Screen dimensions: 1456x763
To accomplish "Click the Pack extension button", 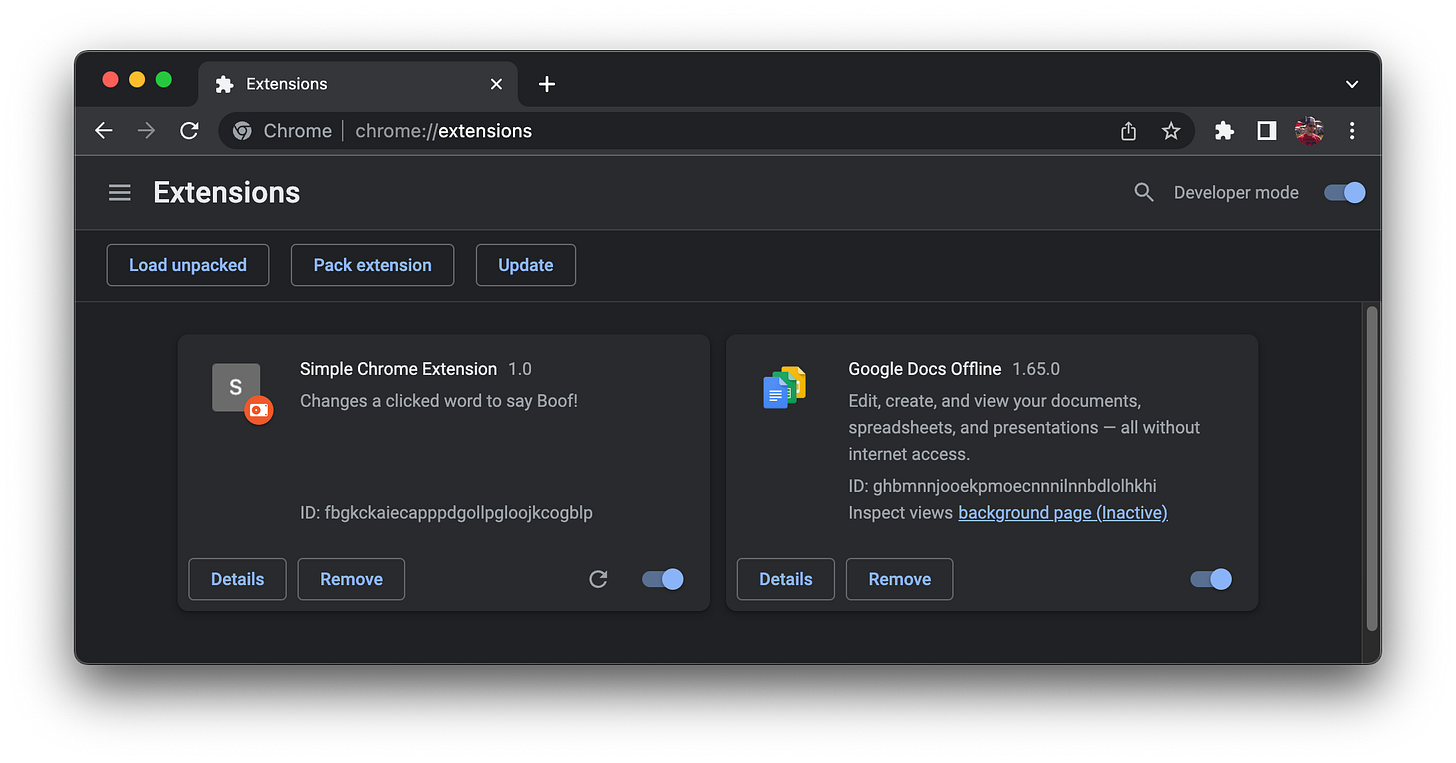I will [x=372, y=265].
